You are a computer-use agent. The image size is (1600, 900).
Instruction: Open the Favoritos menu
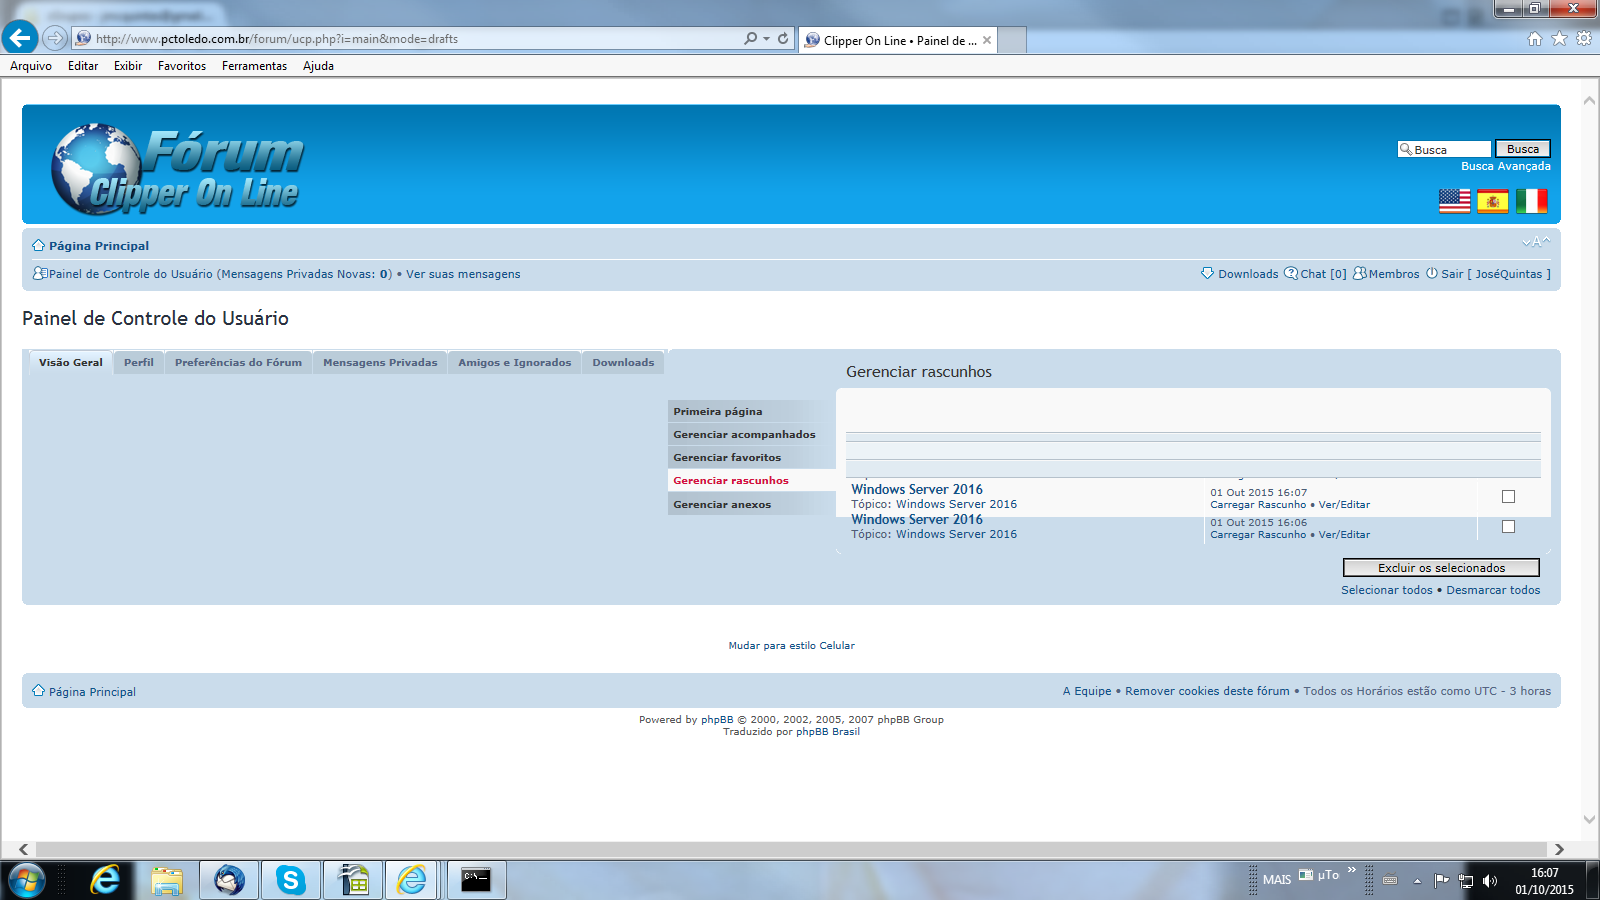[182, 66]
